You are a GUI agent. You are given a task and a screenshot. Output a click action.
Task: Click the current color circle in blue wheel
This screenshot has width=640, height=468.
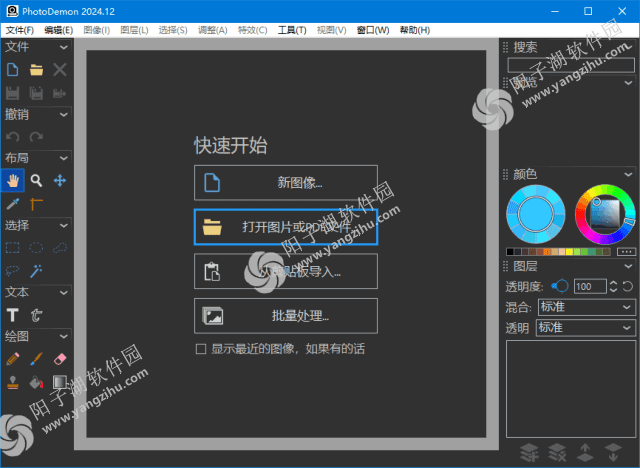coord(536,214)
